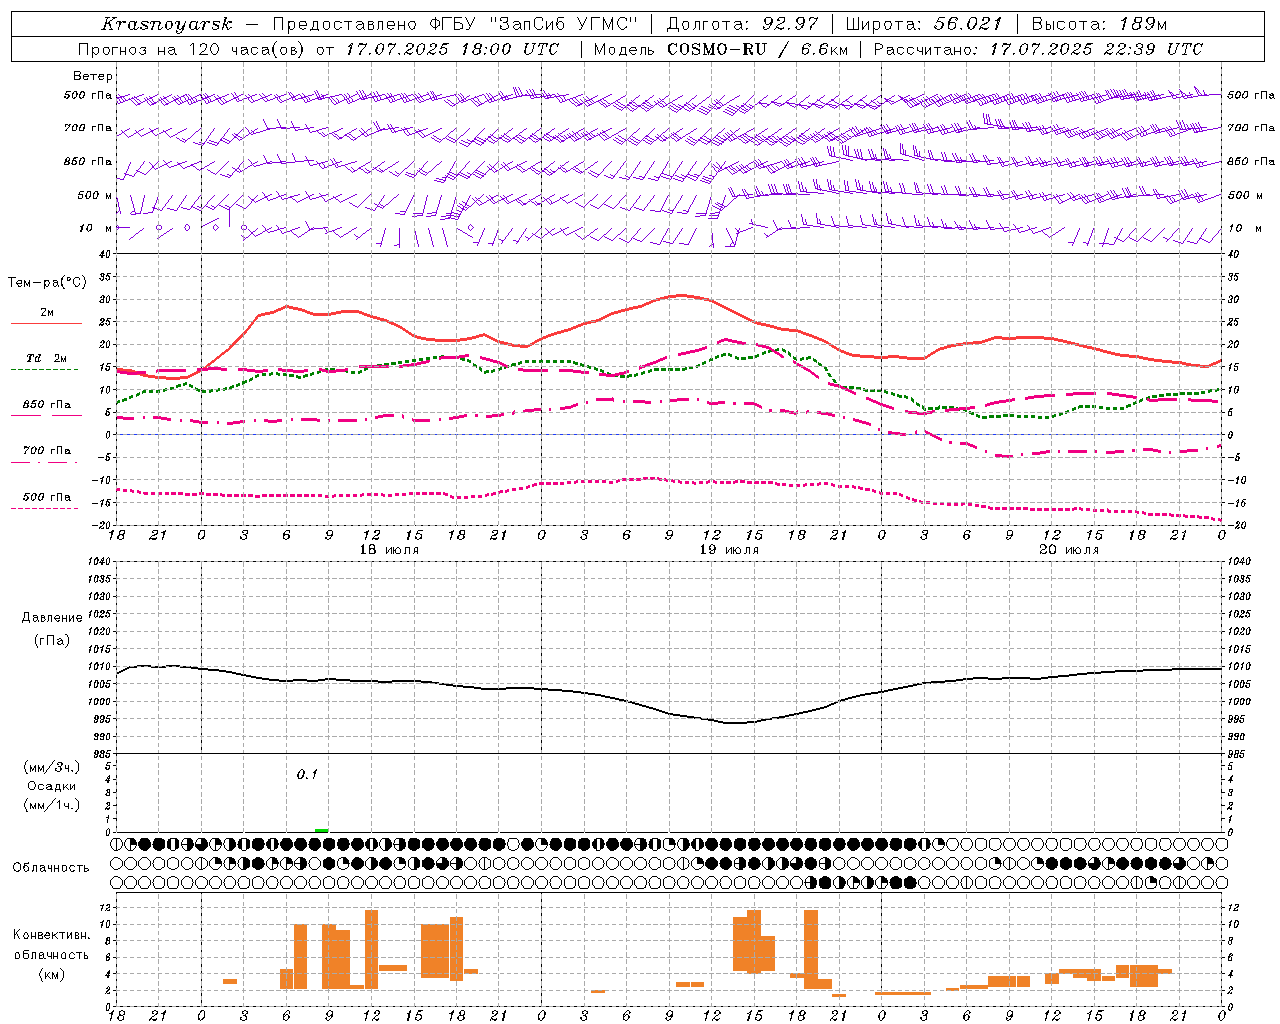
Task: Click the Td 2м dew point legend entry
Action: click(47, 362)
